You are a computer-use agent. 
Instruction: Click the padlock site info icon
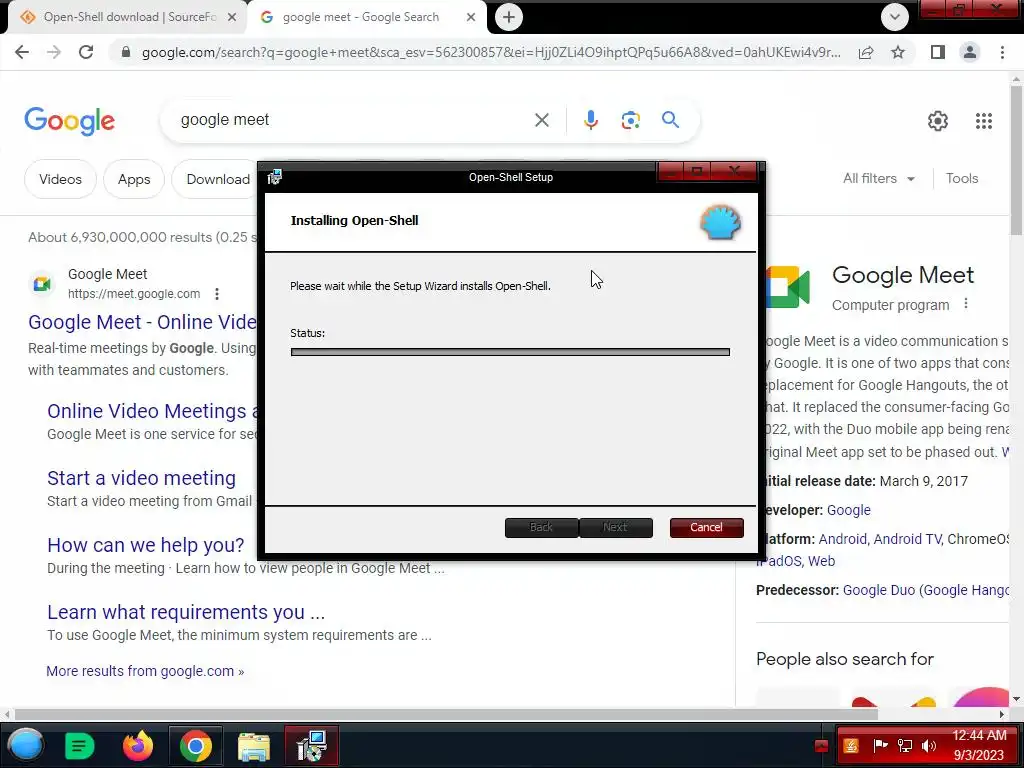click(126, 52)
